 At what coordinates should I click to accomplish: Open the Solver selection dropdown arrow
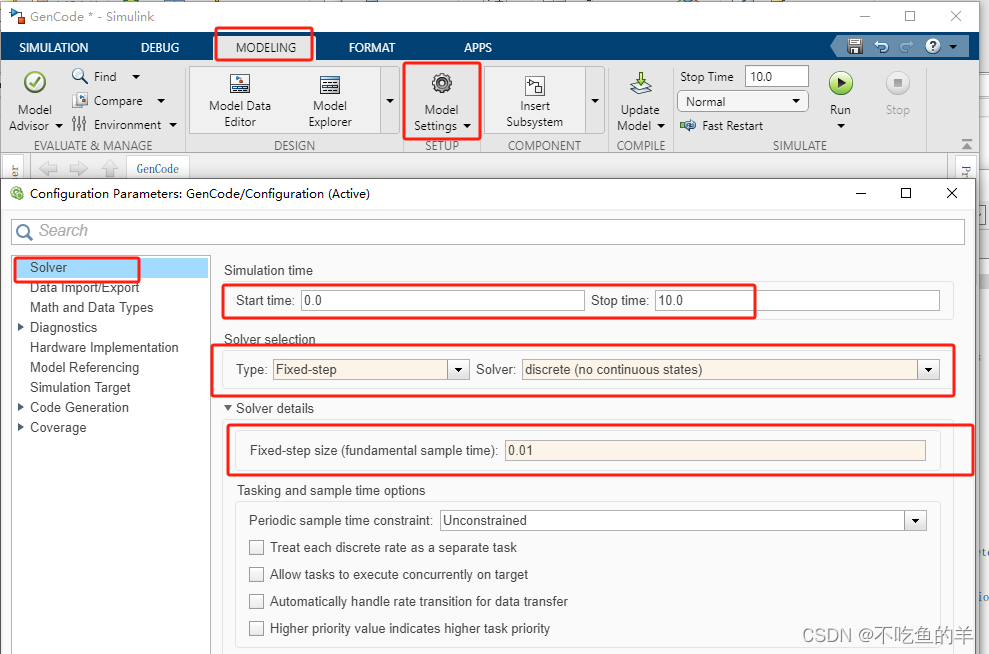[928, 370]
